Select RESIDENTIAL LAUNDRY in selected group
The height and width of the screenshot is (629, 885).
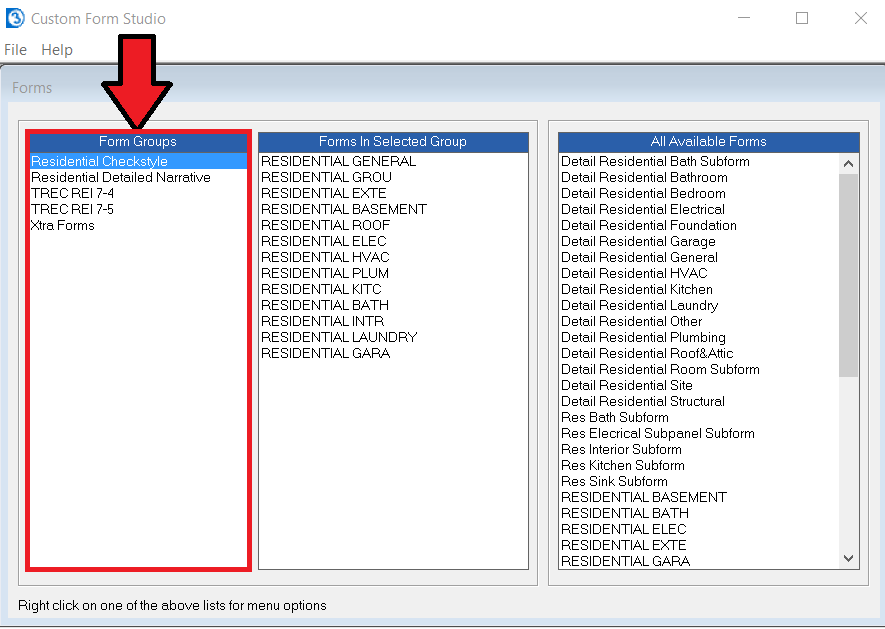click(x=393, y=337)
